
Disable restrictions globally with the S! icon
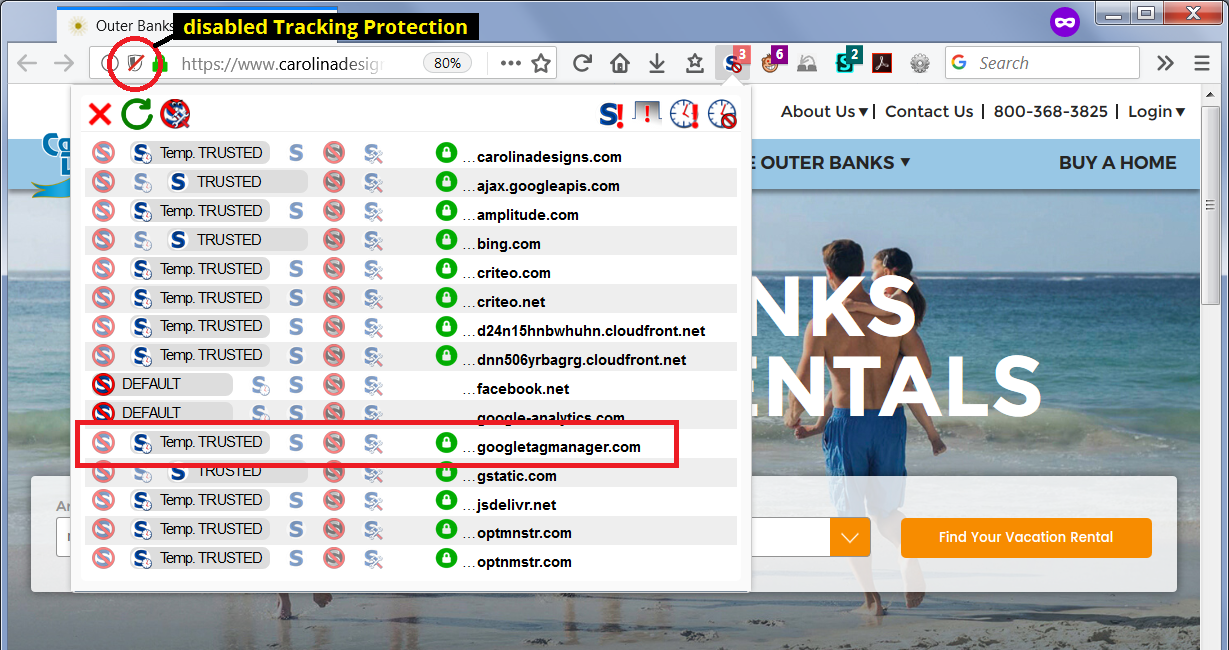tap(611, 114)
